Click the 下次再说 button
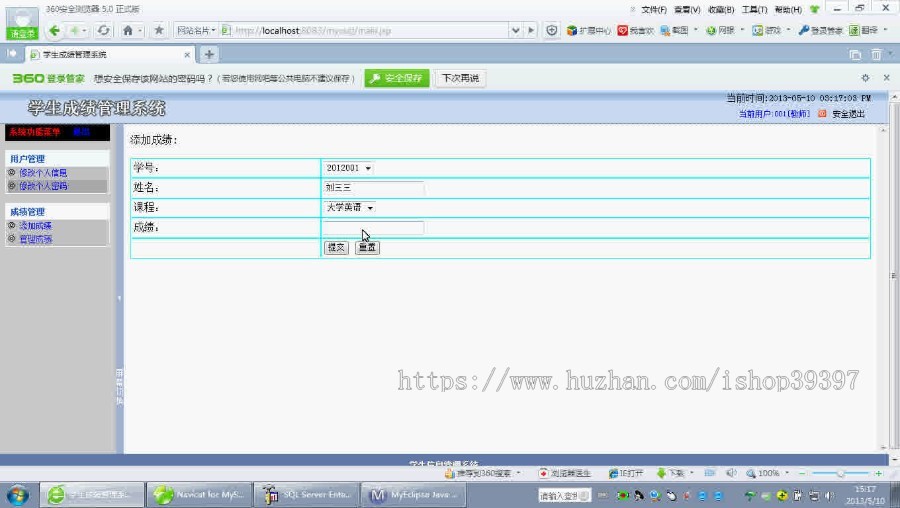The width and height of the screenshot is (900, 508). pos(460,78)
